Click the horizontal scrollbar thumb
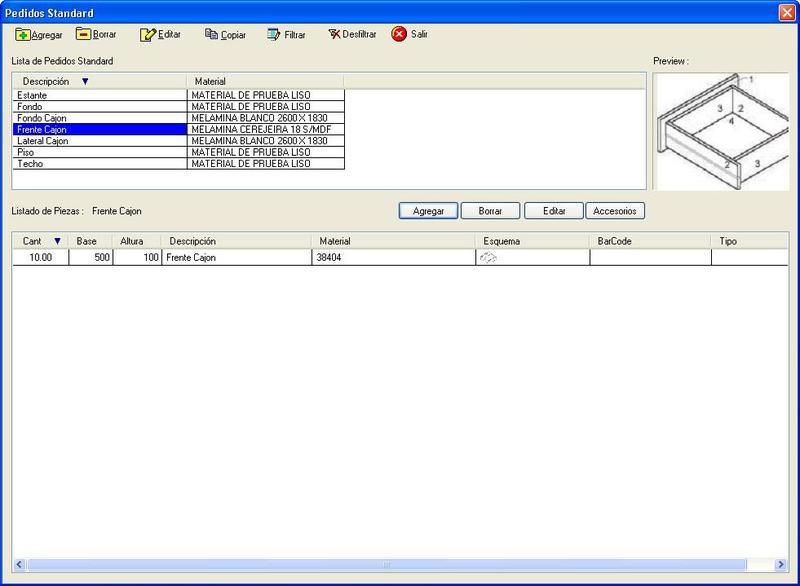 point(387,564)
